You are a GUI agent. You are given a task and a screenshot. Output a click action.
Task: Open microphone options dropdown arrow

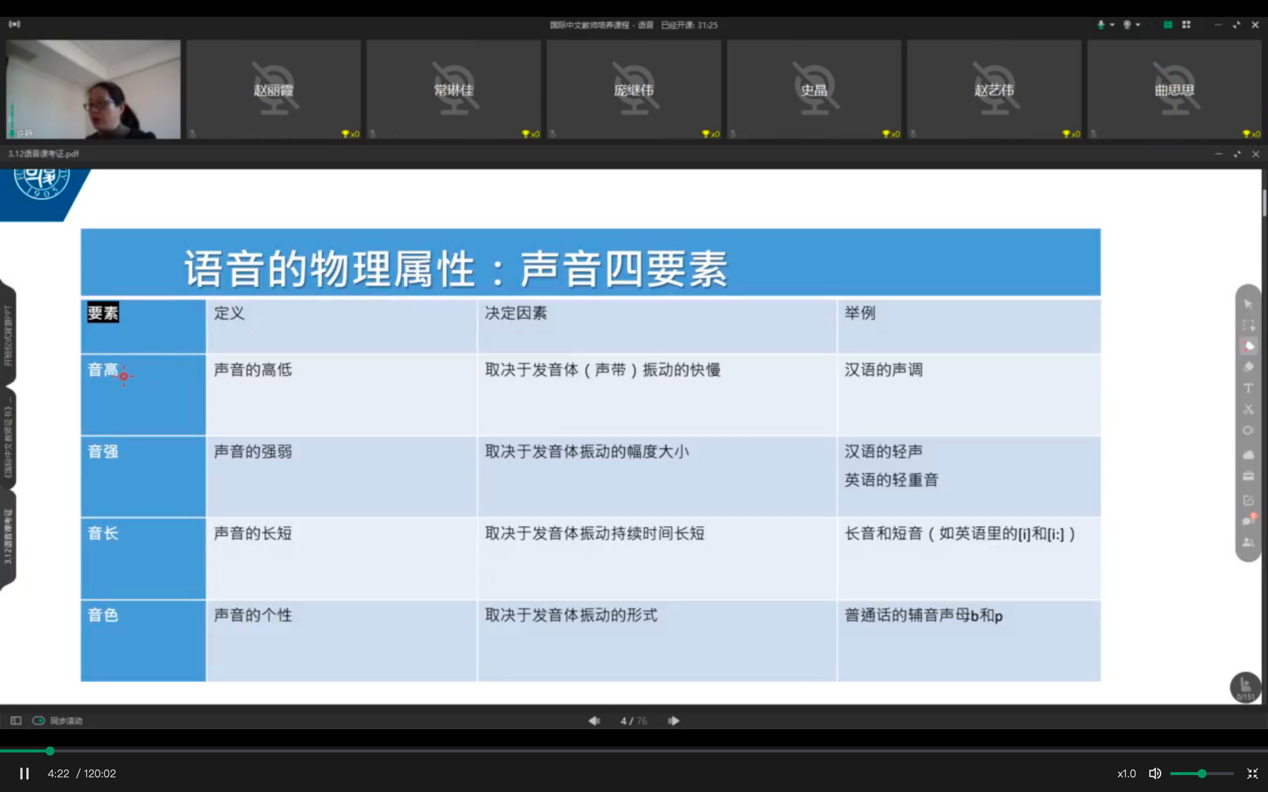tap(1112, 25)
